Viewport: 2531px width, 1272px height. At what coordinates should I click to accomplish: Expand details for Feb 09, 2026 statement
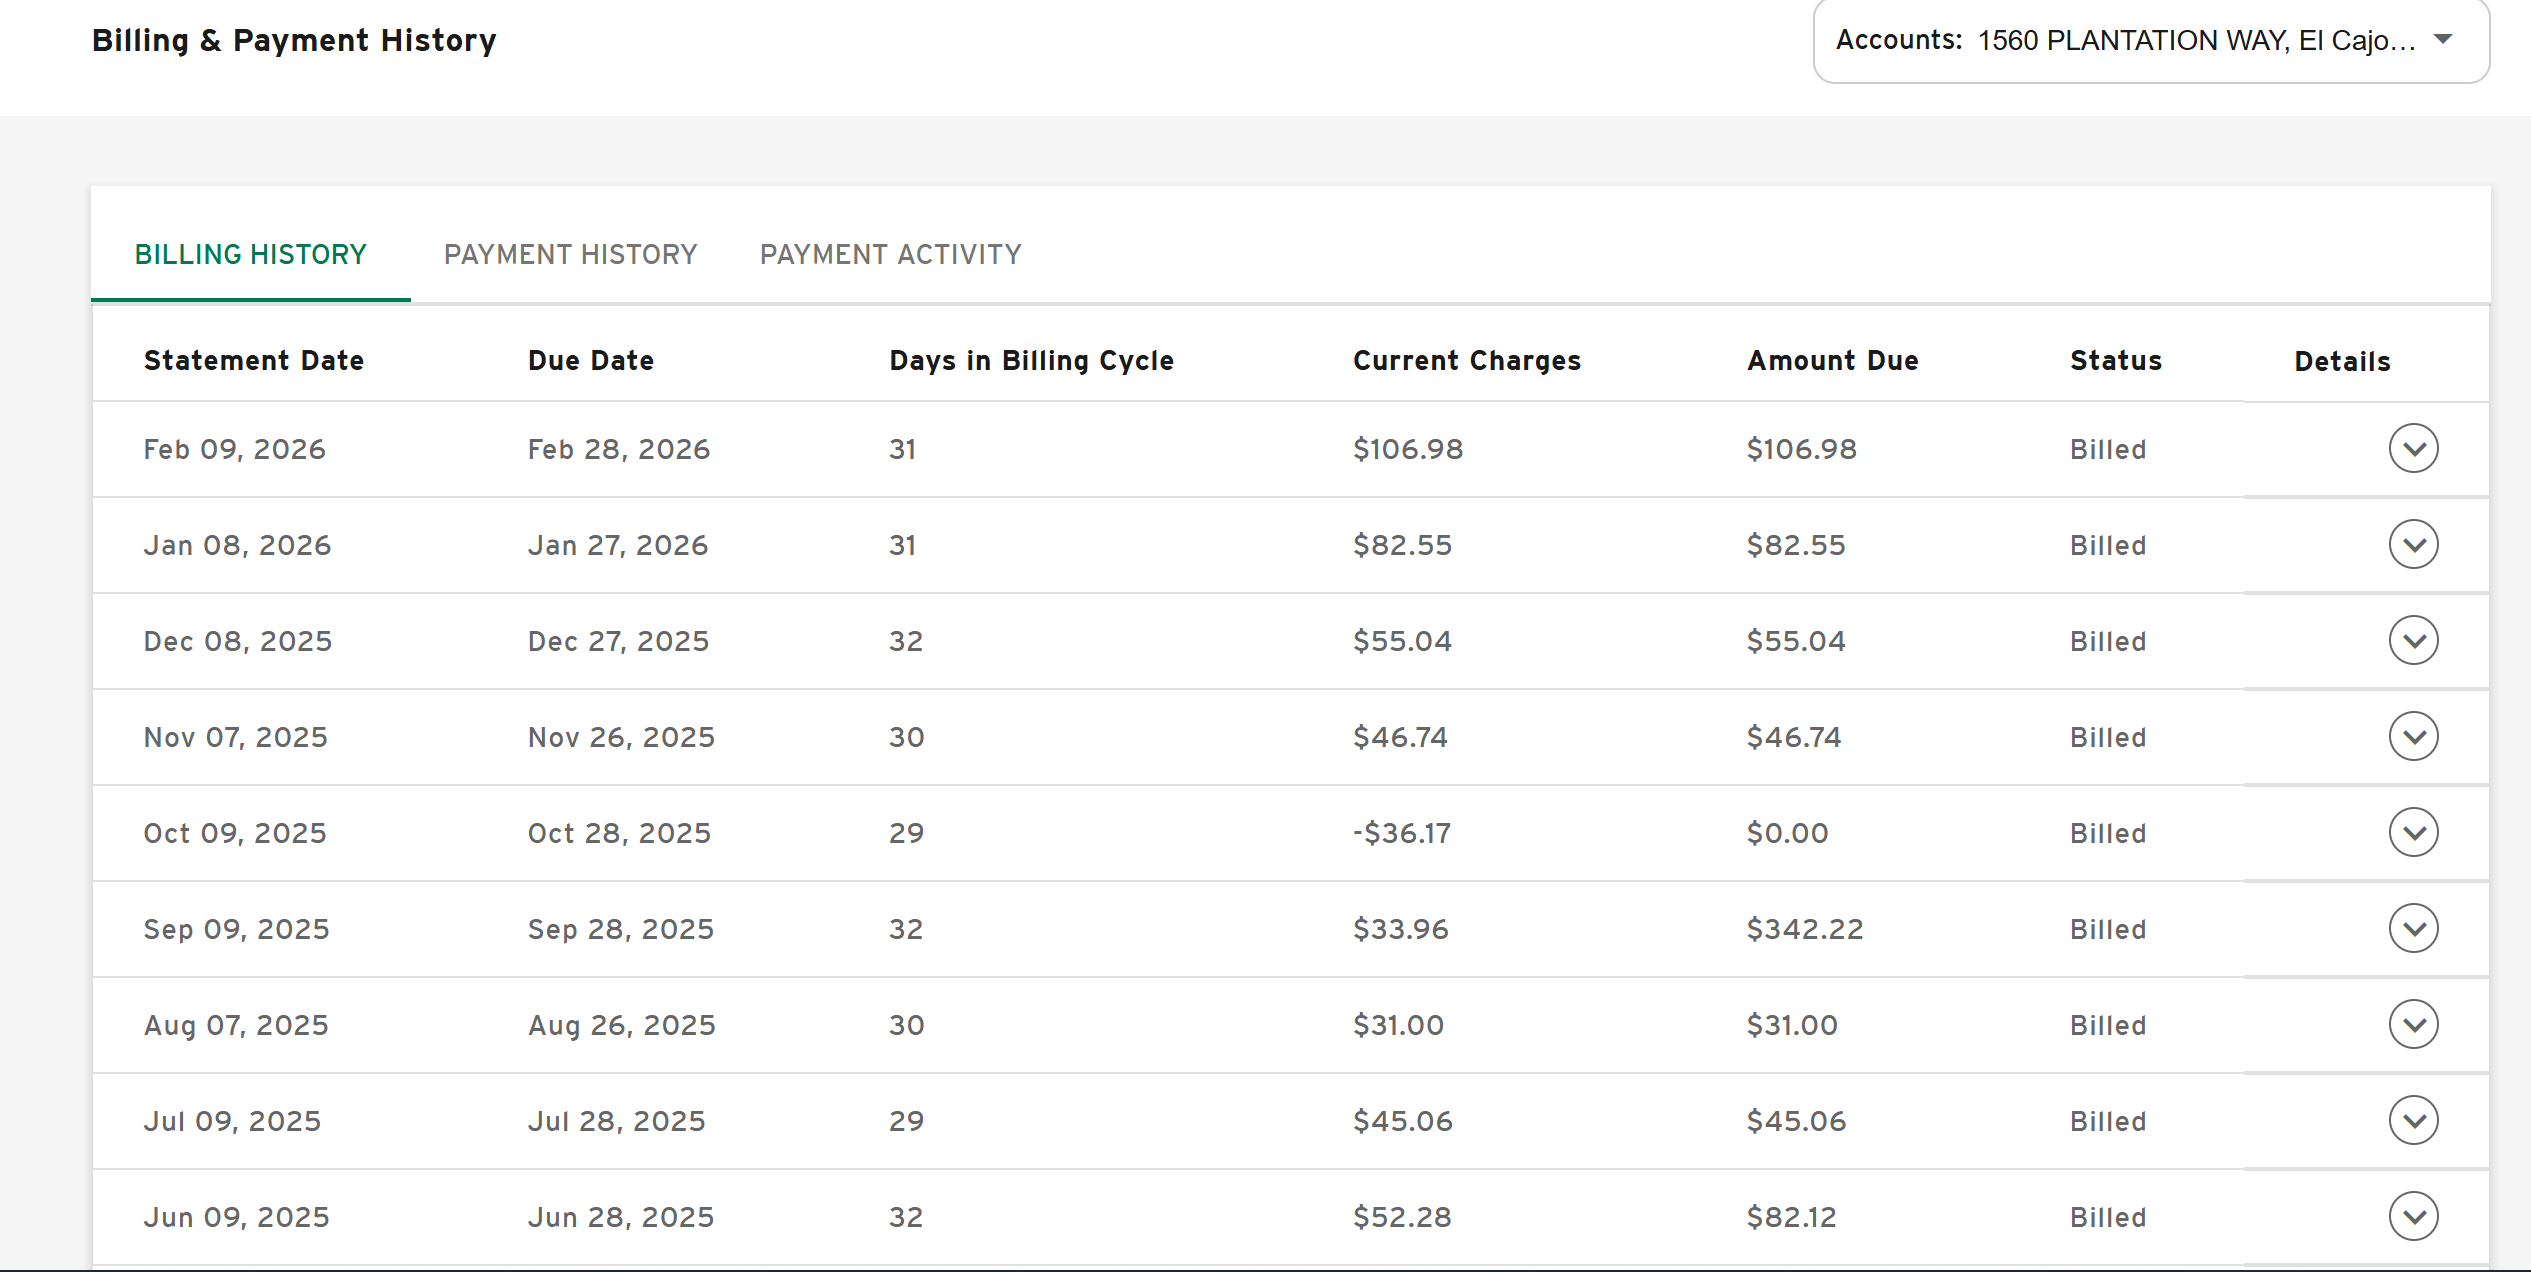coord(2413,448)
